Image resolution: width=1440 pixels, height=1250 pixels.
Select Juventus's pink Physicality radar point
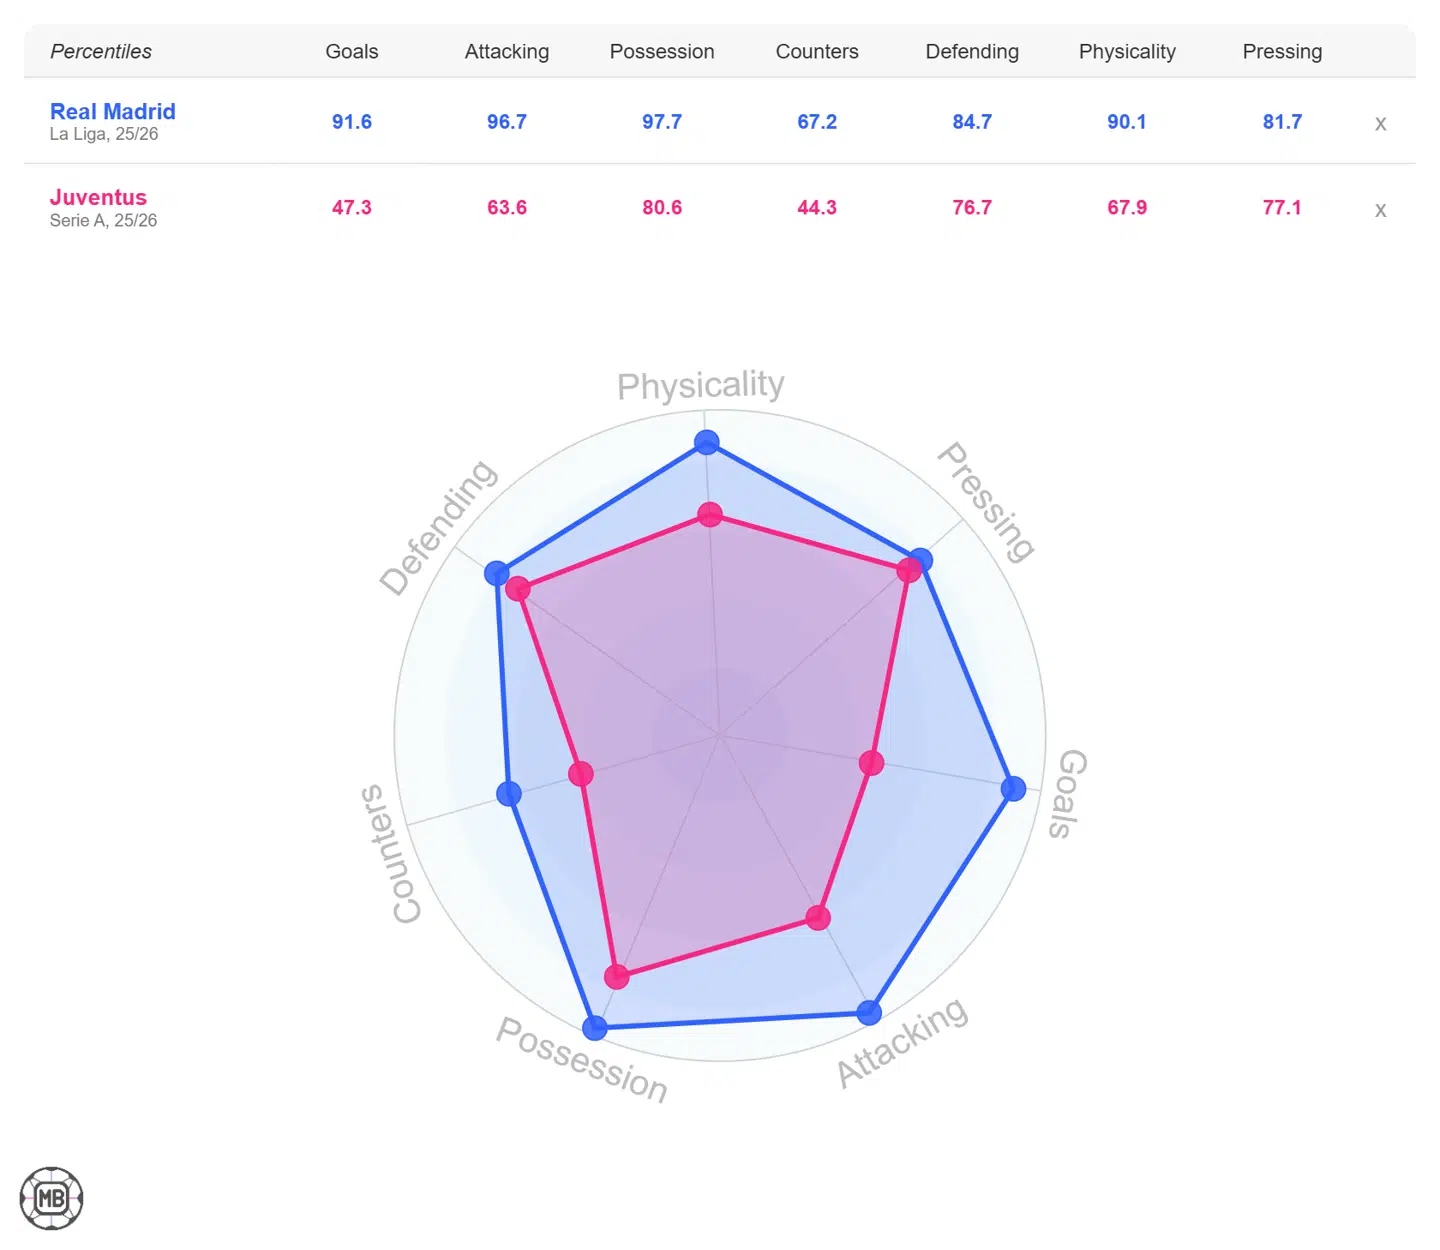pyautogui.click(x=710, y=515)
